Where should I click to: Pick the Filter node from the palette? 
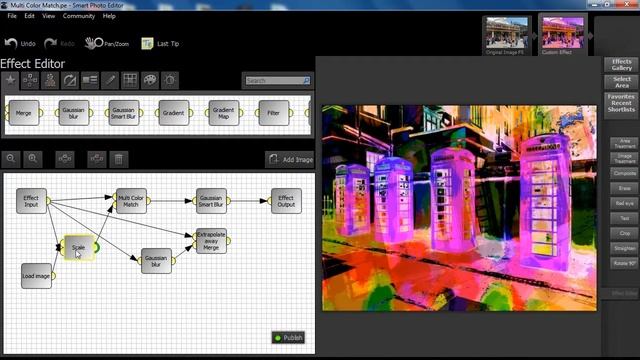coord(274,113)
